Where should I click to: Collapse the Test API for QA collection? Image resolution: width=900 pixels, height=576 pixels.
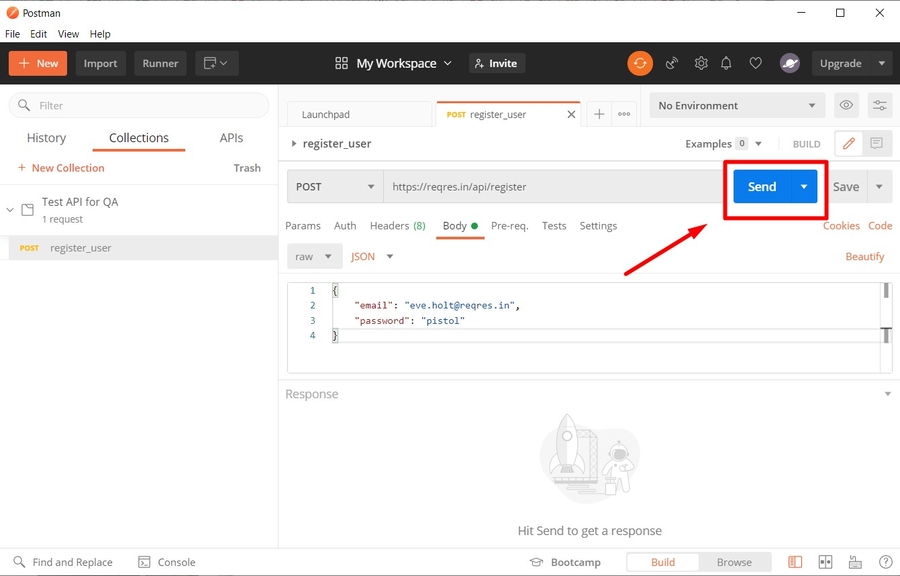(10, 210)
